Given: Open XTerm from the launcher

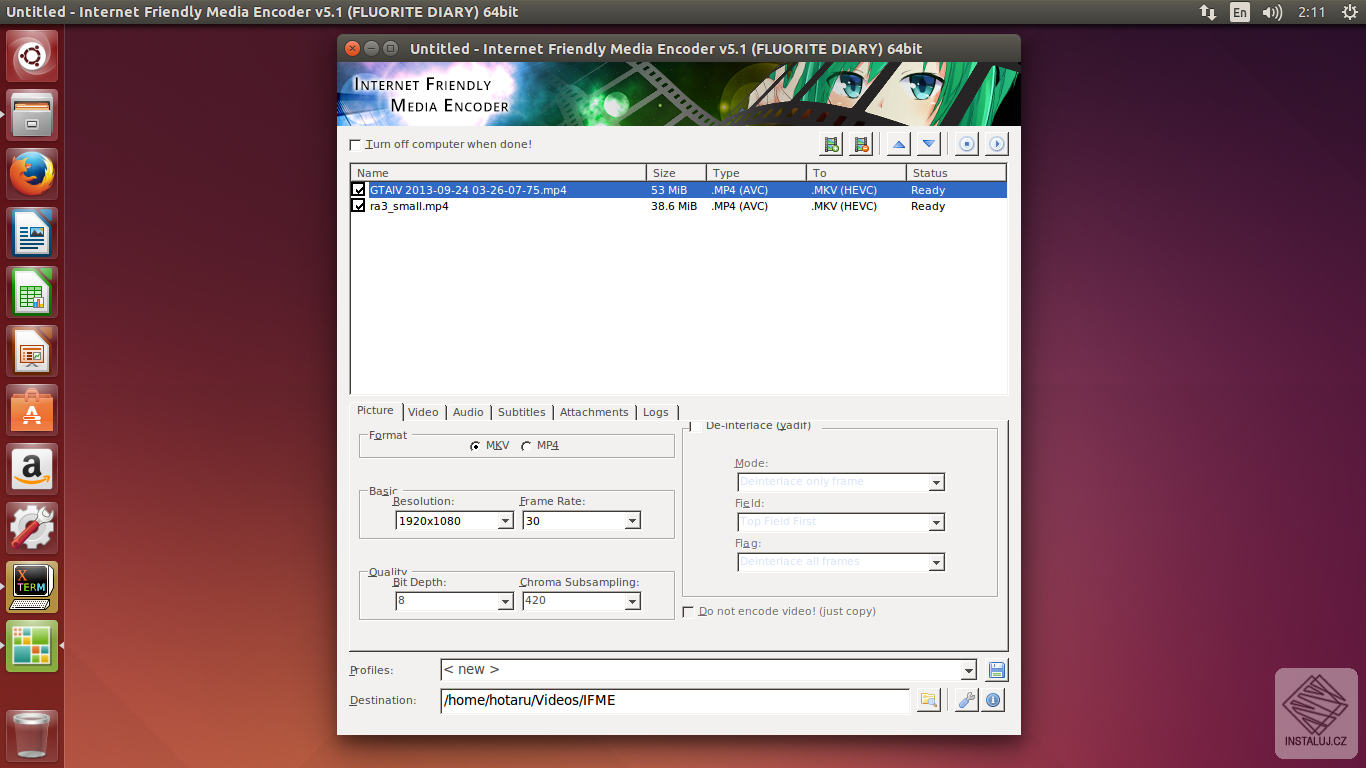Looking at the screenshot, I should click(33, 587).
